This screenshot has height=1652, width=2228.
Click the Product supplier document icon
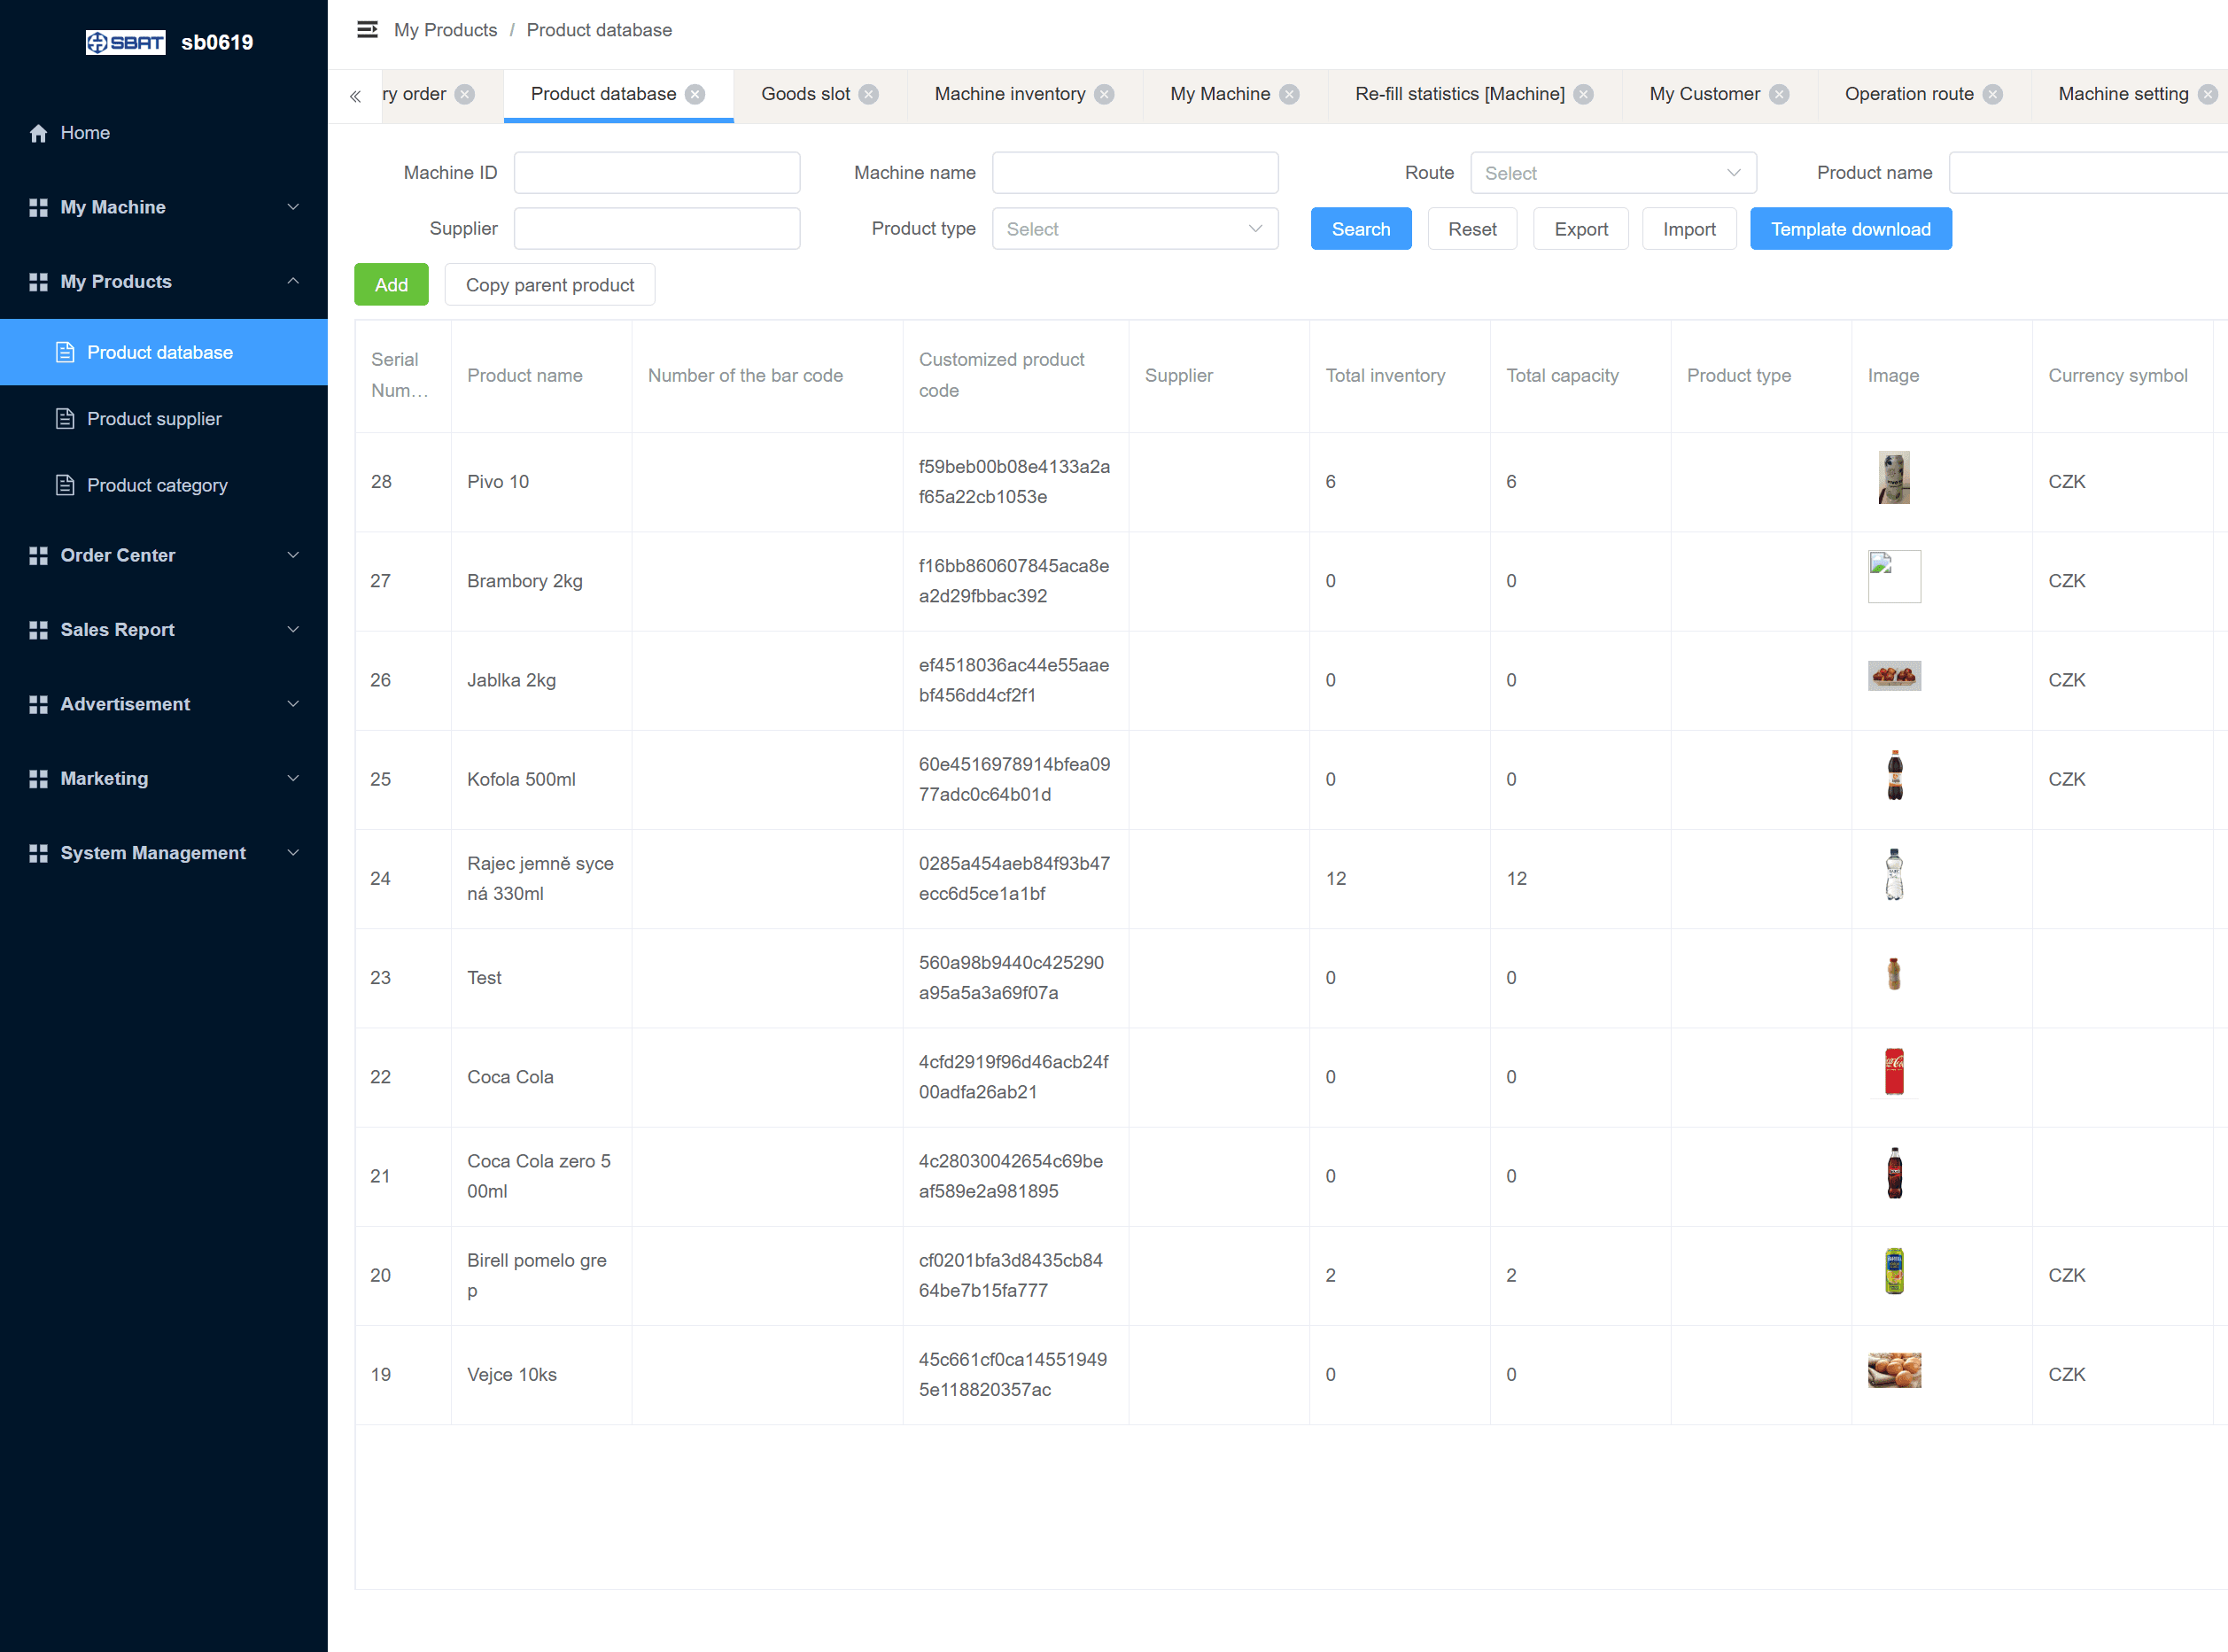(65, 419)
